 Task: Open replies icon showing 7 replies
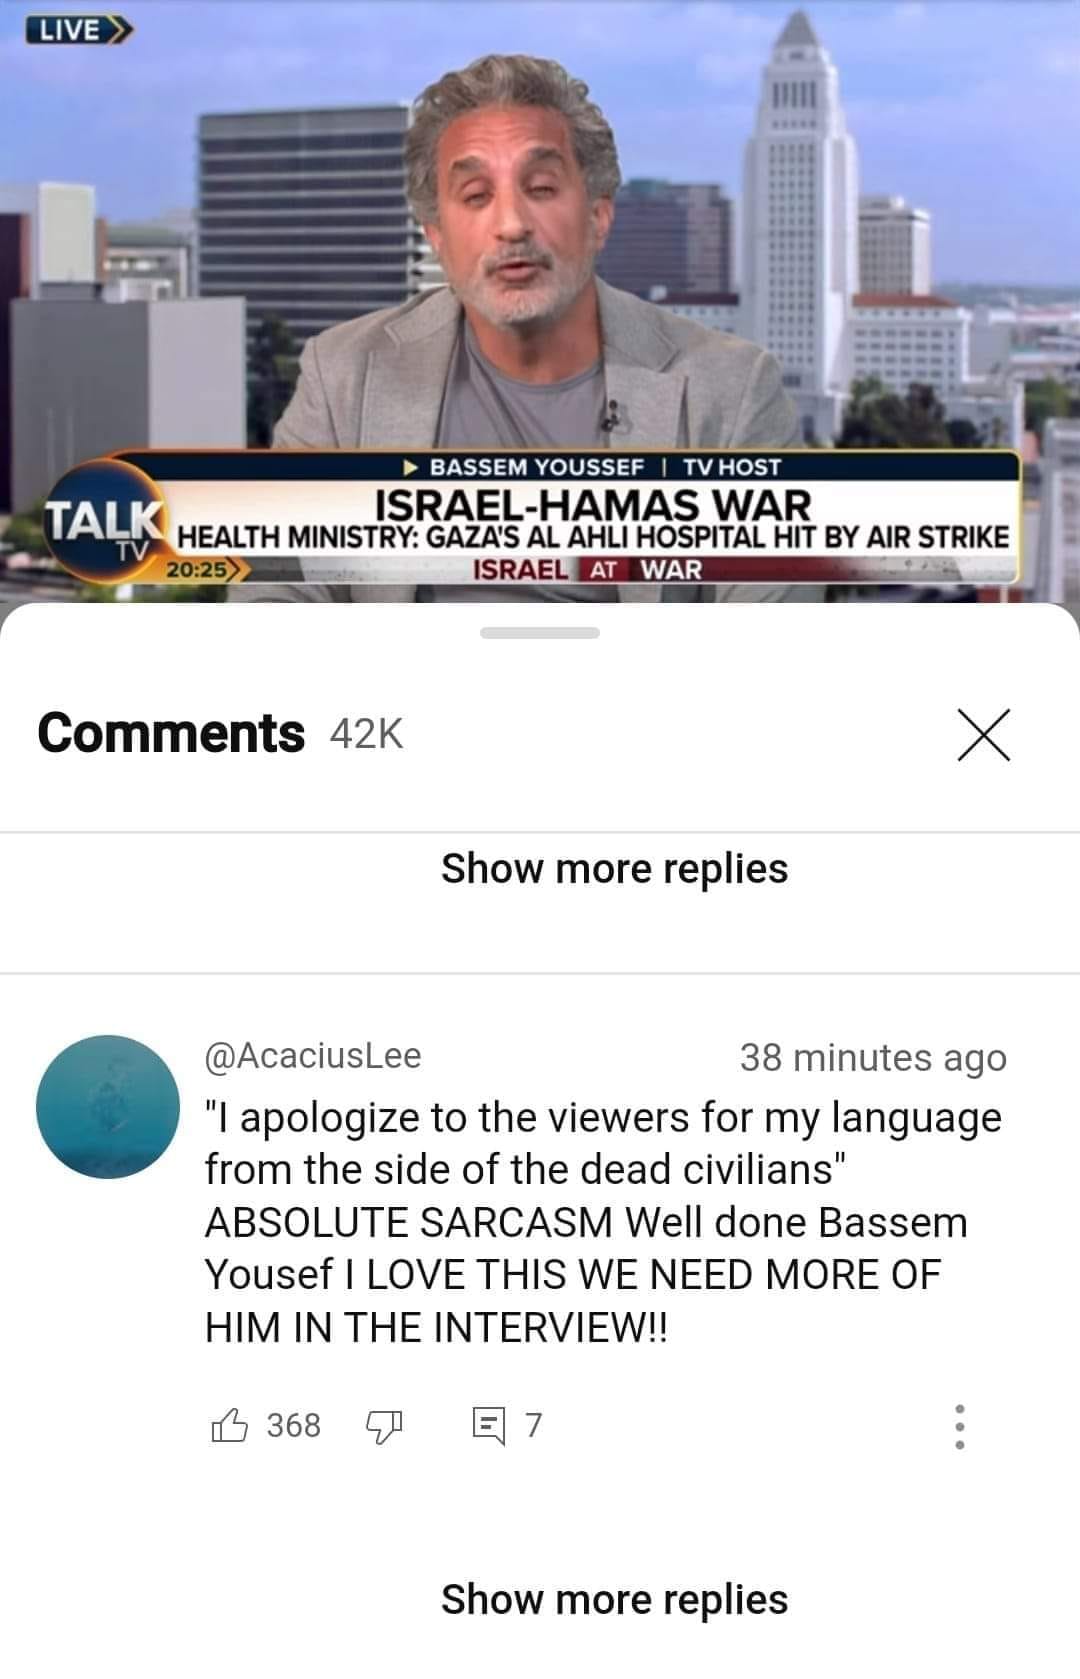tap(489, 1425)
